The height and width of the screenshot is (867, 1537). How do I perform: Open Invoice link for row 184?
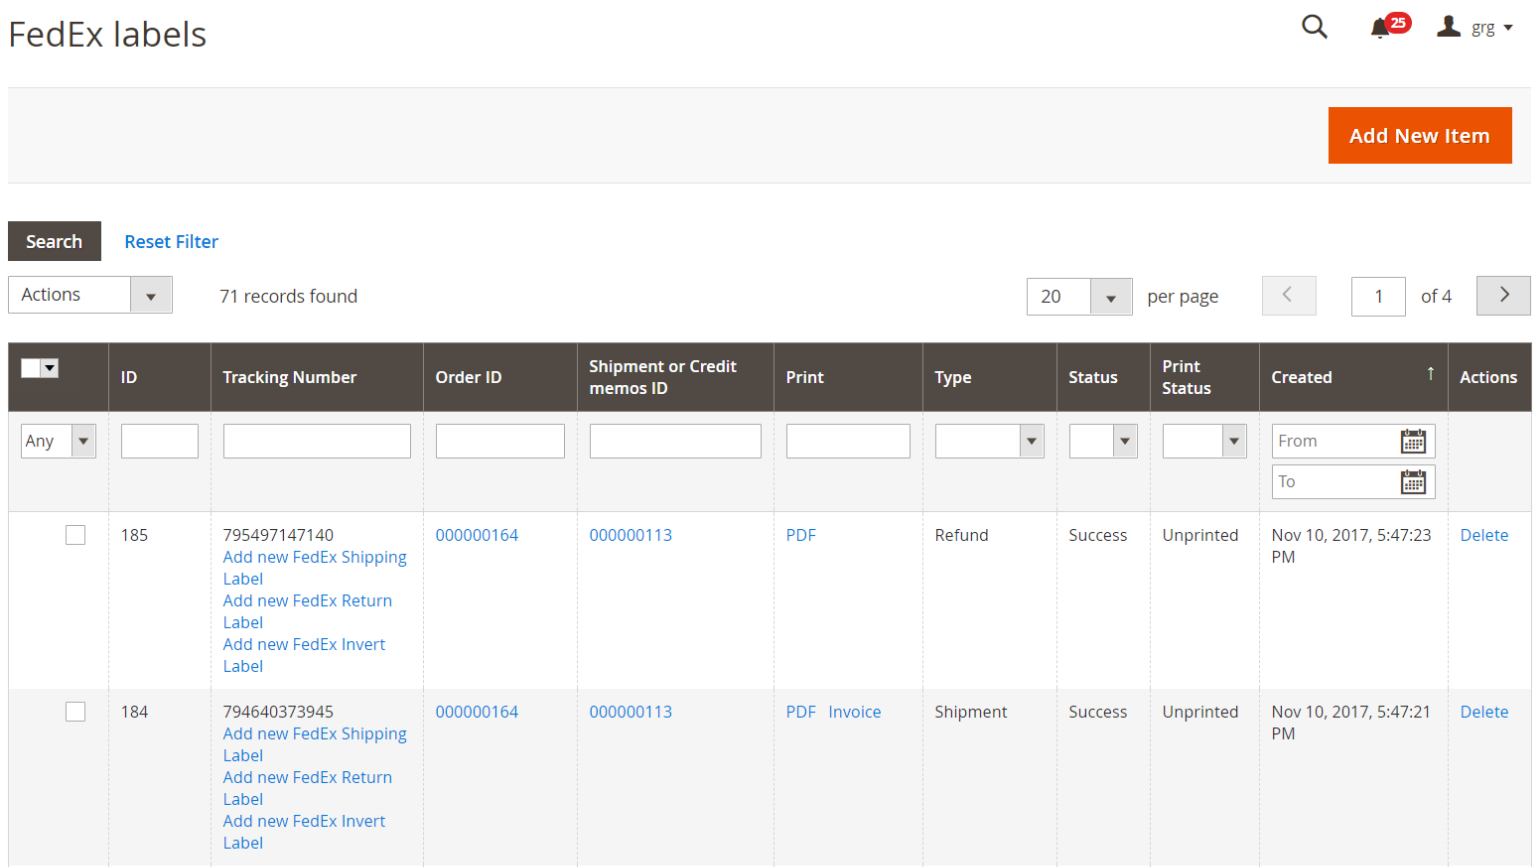pos(854,712)
